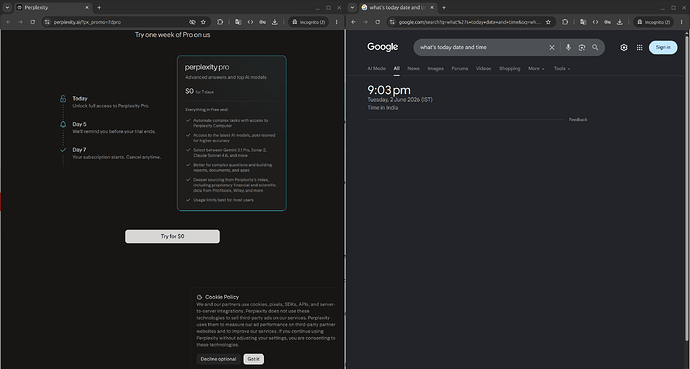Viewport: 690px width, 369px height.
Task: Bookmark the Perplexity page with the star
Action: pyautogui.click(x=203, y=22)
